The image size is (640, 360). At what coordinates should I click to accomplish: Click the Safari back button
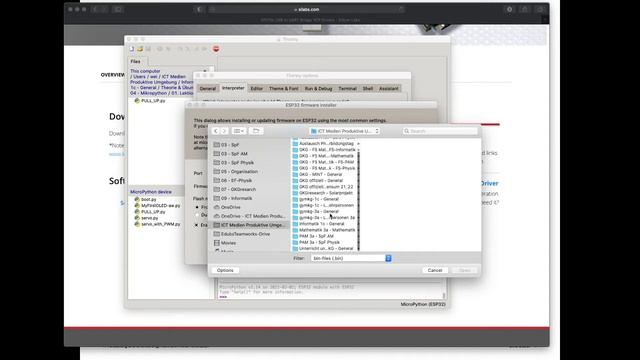click(x=96, y=9)
